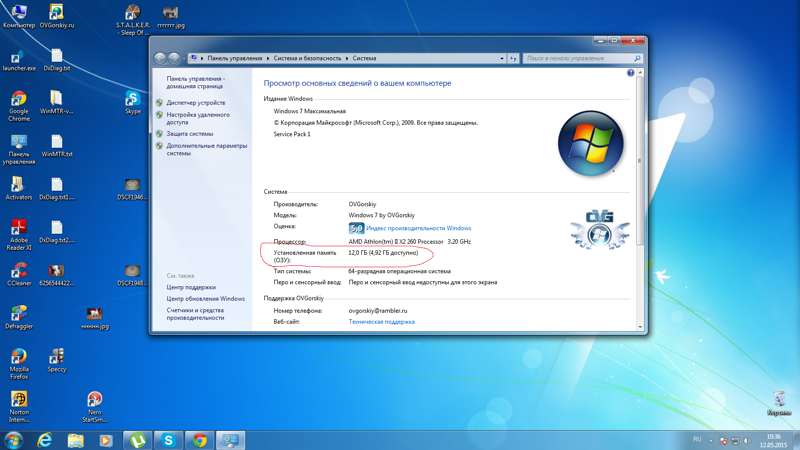Open the taskbar clock and date

tap(773, 441)
